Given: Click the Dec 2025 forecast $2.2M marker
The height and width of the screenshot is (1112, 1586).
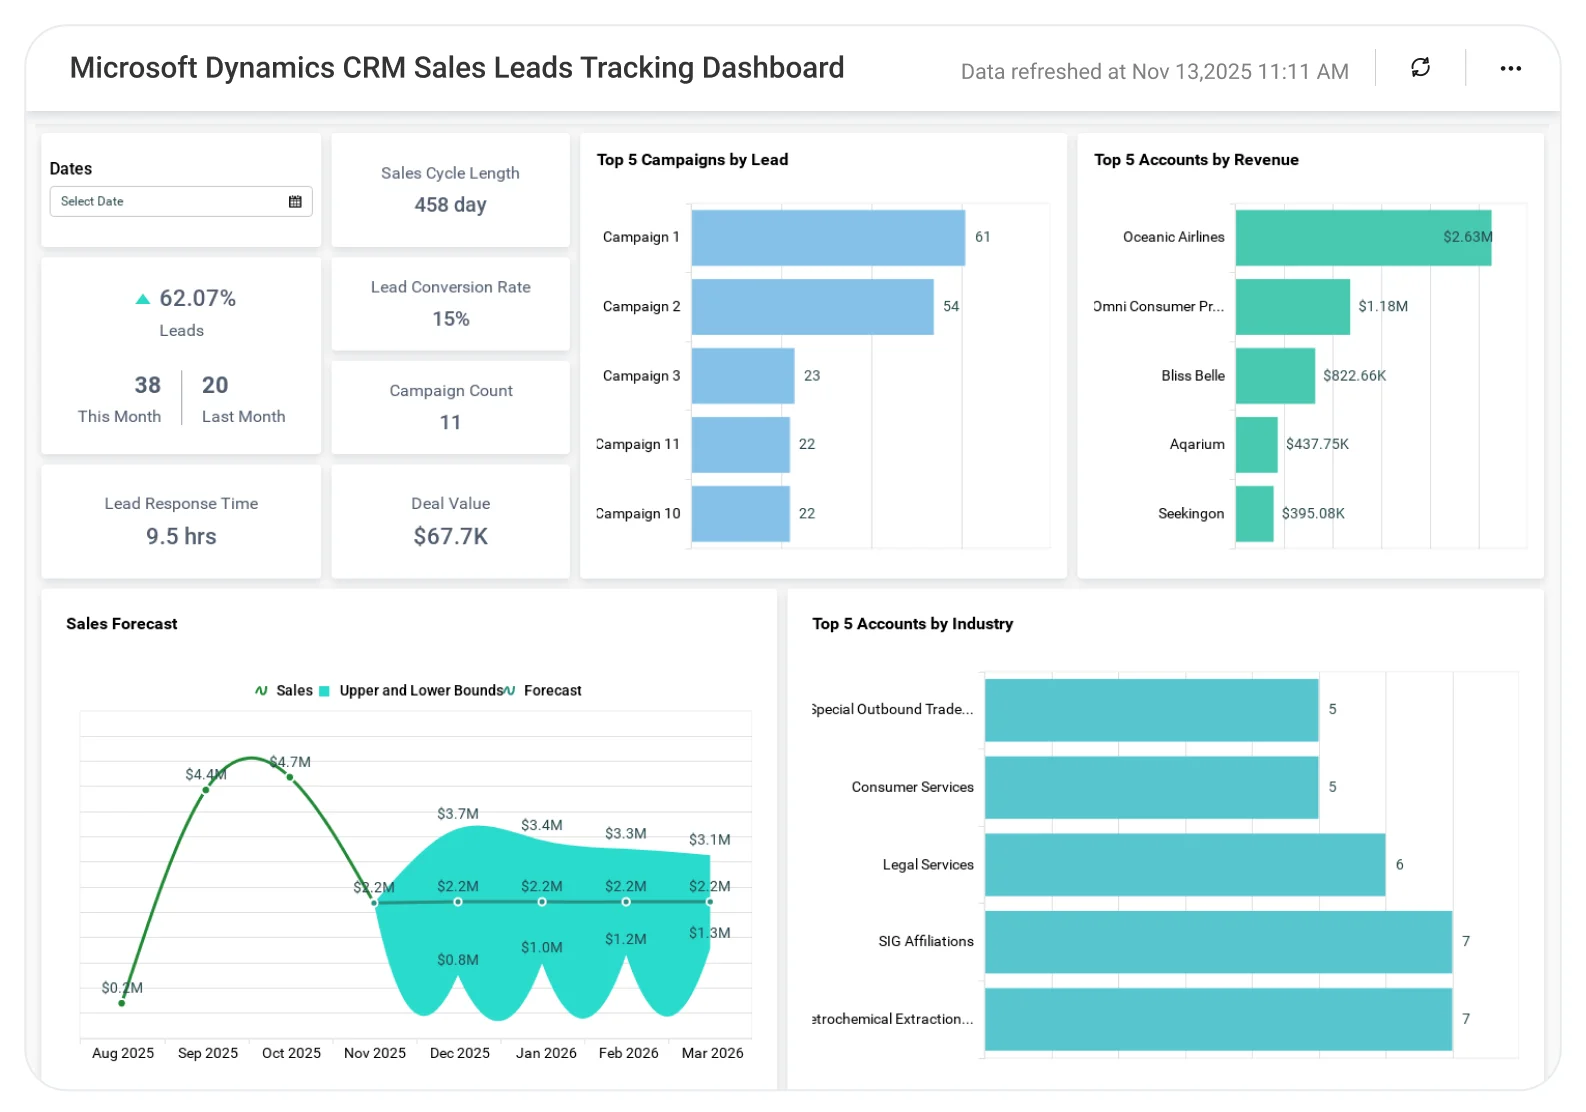Looking at the screenshot, I should 458,902.
